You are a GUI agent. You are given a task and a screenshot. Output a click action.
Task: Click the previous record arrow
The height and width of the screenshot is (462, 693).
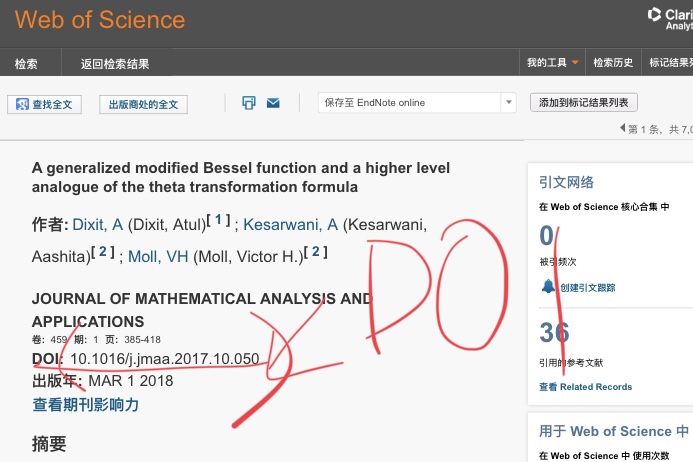(x=622, y=128)
